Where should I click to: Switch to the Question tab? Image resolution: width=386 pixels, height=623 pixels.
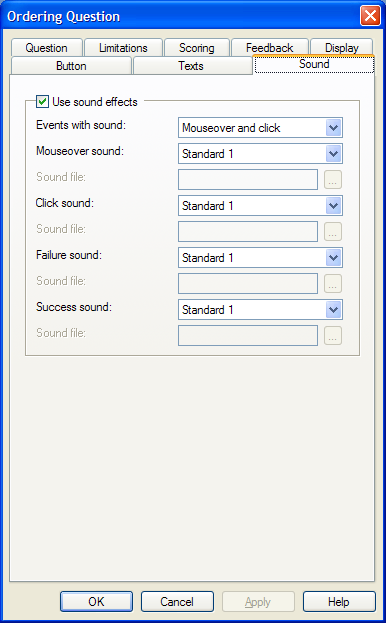tap(47, 48)
